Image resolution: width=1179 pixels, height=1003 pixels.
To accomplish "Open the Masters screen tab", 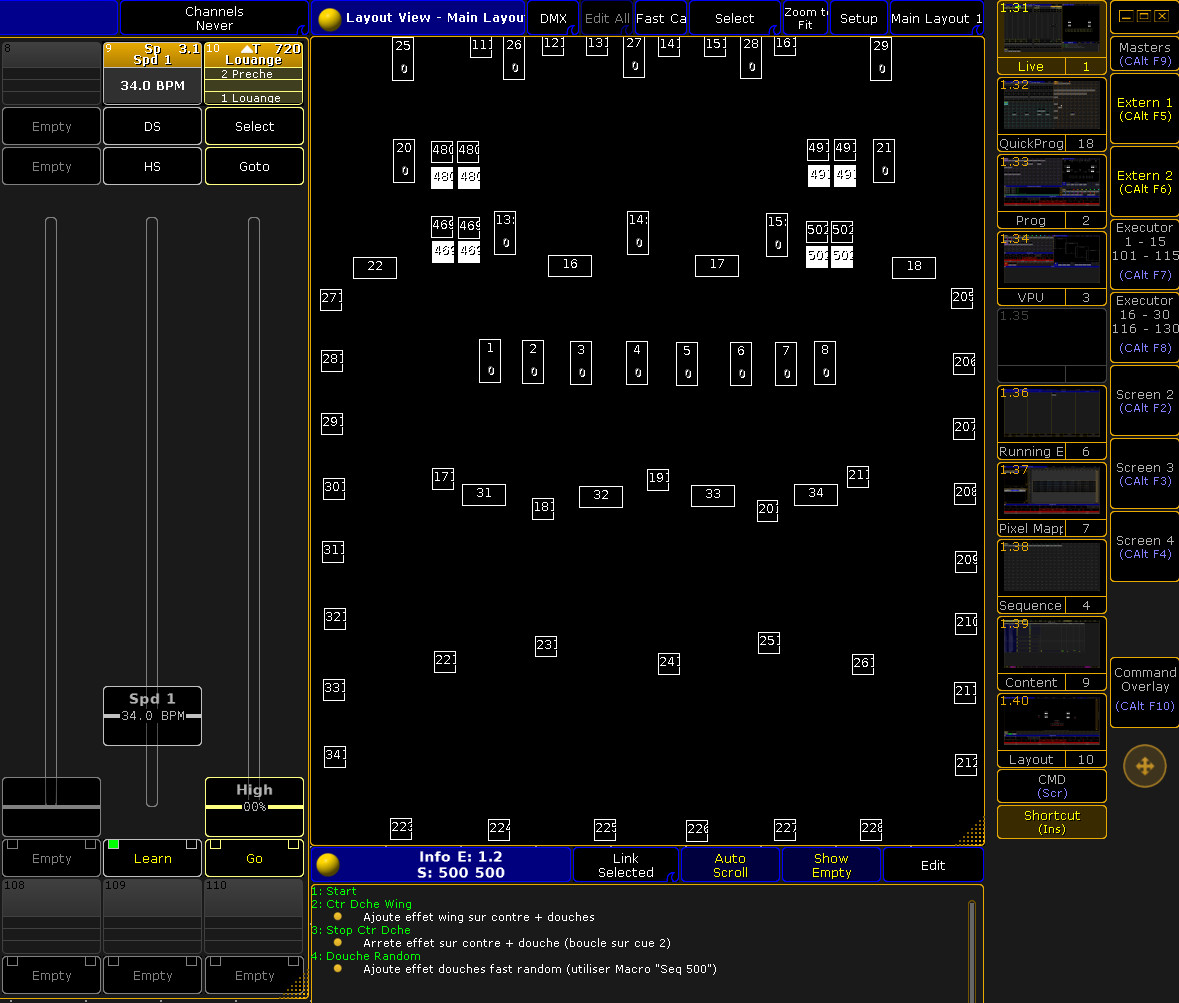I will [x=1145, y=54].
